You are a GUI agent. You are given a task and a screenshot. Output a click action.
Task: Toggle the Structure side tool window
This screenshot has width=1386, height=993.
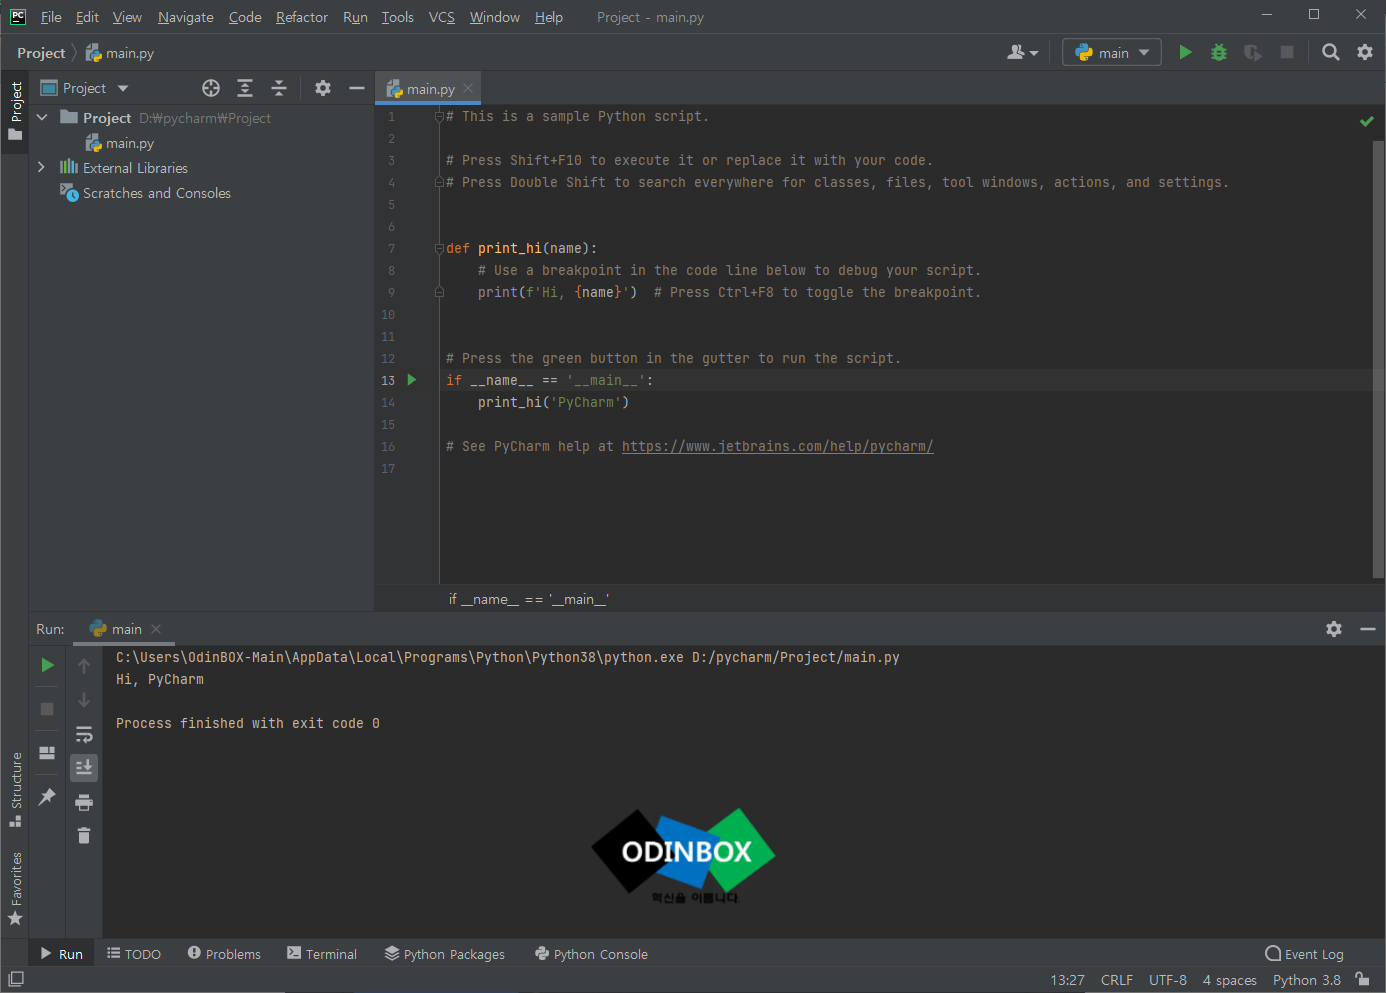pos(15,789)
